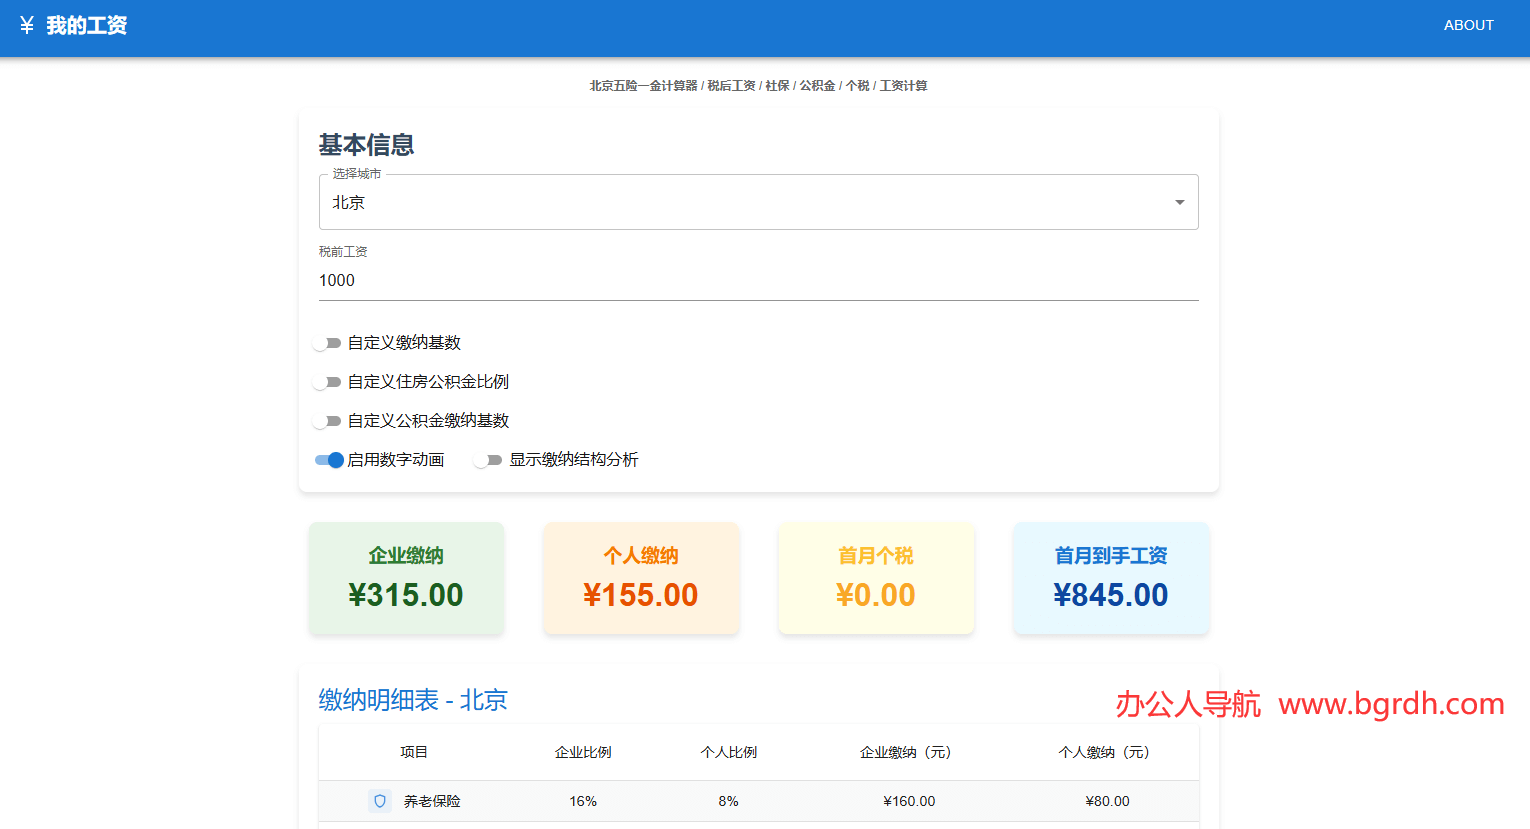1530x829 pixels.
Task: Click the 缴纳明细表 - 北京 heading
Action: pos(413,700)
